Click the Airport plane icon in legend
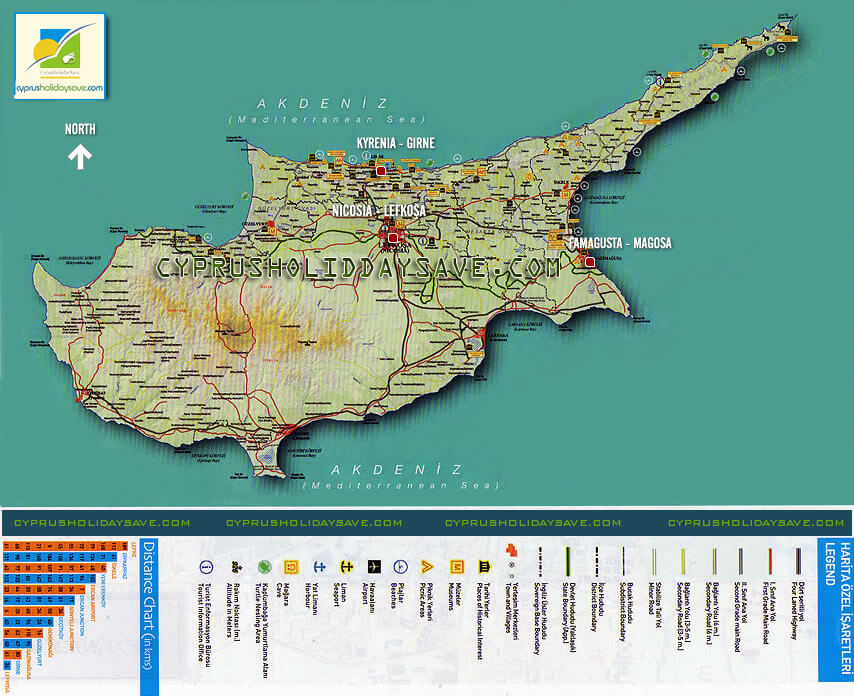Image resolution: width=854 pixels, height=696 pixels. tap(375, 566)
